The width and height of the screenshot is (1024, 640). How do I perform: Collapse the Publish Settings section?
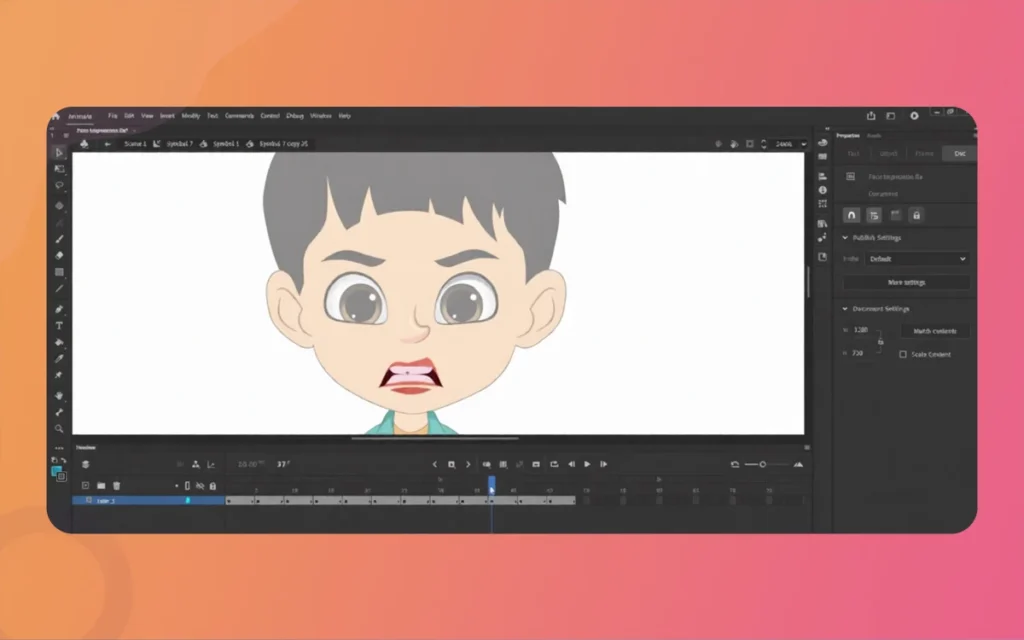tap(845, 238)
